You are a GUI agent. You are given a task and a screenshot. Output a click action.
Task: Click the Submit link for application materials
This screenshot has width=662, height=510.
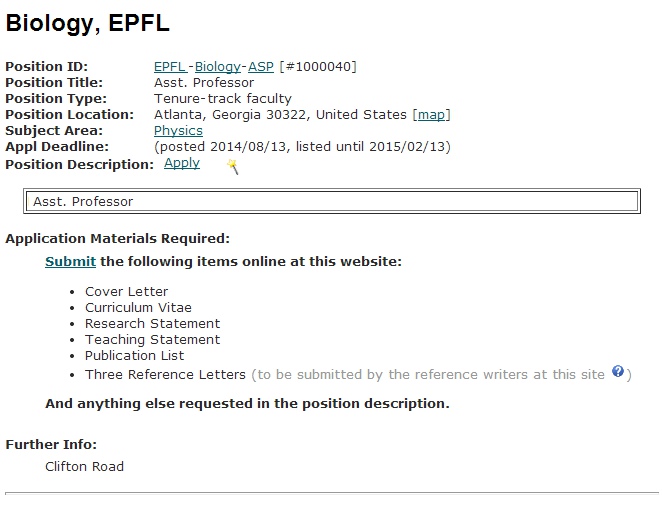click(x=71, y=262)
